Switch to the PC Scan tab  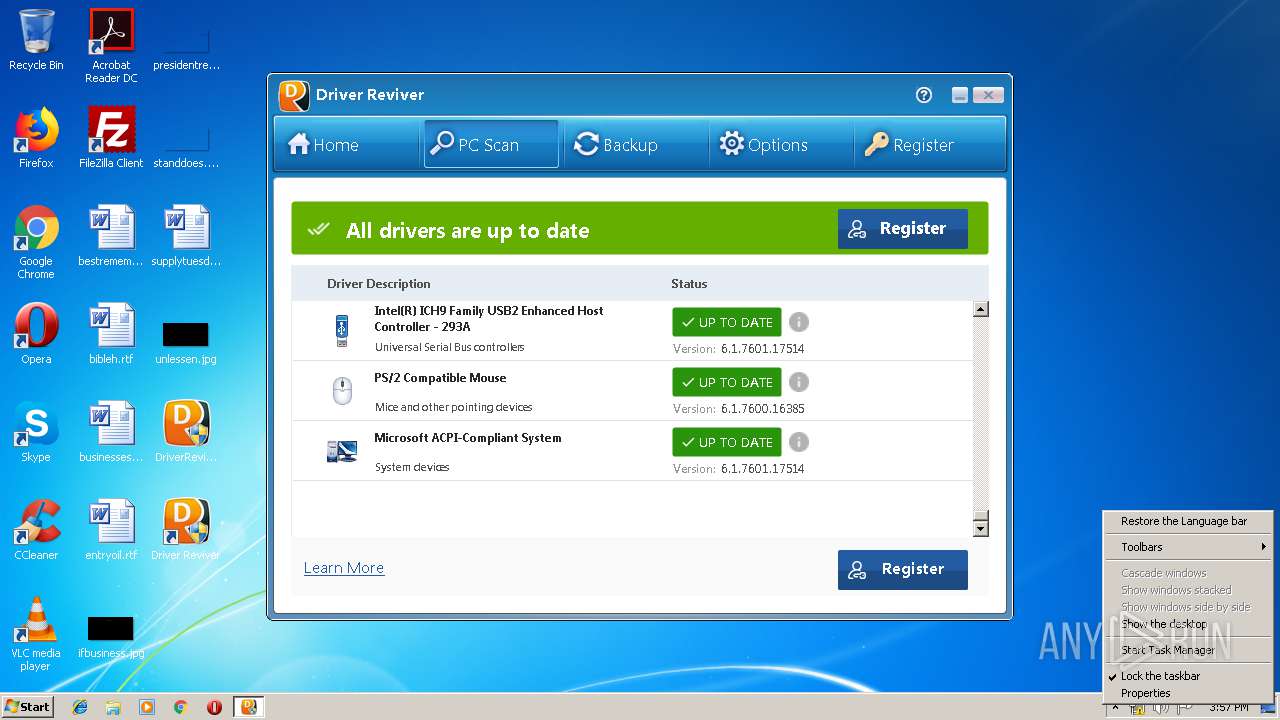coord(491,145)
